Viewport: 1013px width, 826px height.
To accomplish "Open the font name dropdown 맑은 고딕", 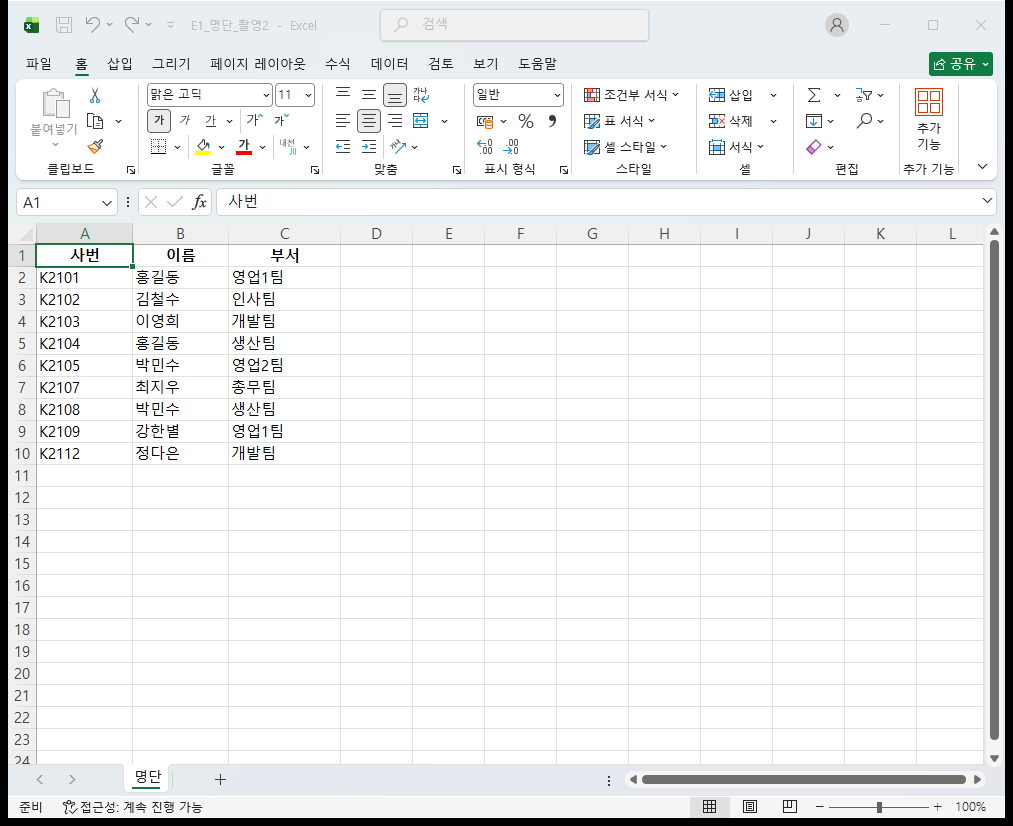I will tap(266, 96).
